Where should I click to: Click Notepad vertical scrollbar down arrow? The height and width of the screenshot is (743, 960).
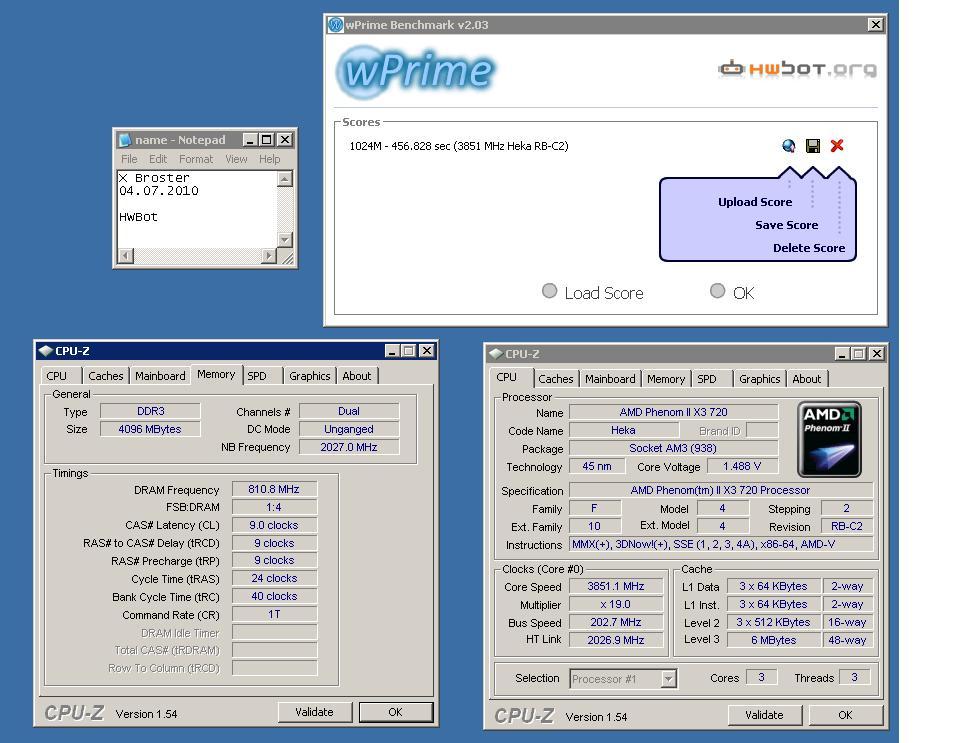285,239
